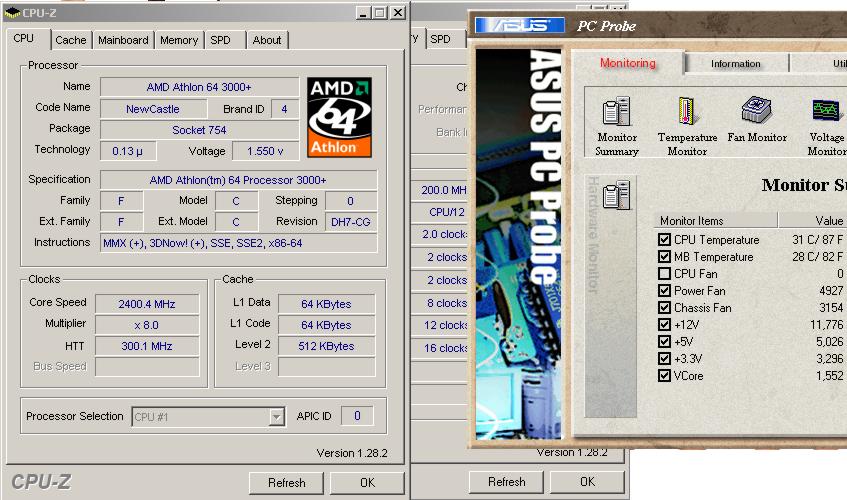
Task: Click the Power Fan value 4927
Action: [x=831, y=291]
